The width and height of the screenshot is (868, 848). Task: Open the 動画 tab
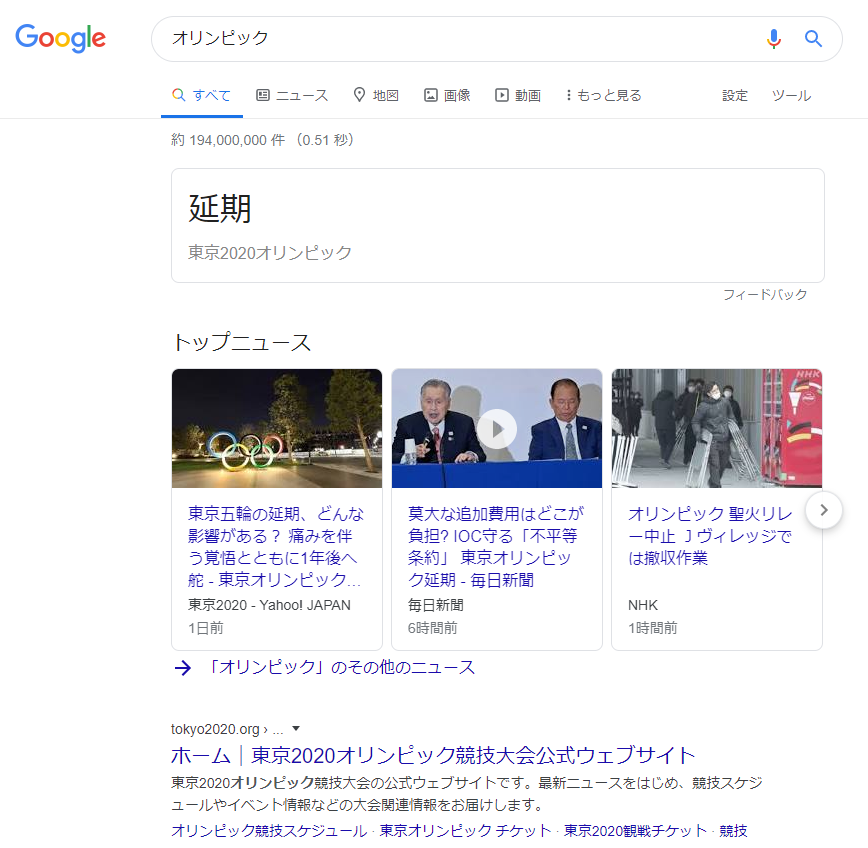click(518, 95)
